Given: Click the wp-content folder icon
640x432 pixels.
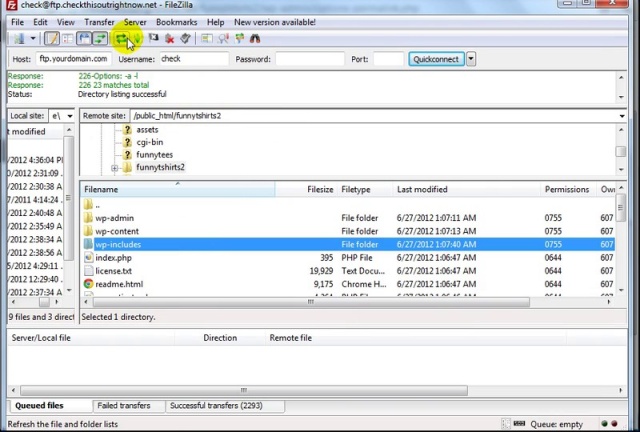Looking at the screenshot, I should point(88,231).
